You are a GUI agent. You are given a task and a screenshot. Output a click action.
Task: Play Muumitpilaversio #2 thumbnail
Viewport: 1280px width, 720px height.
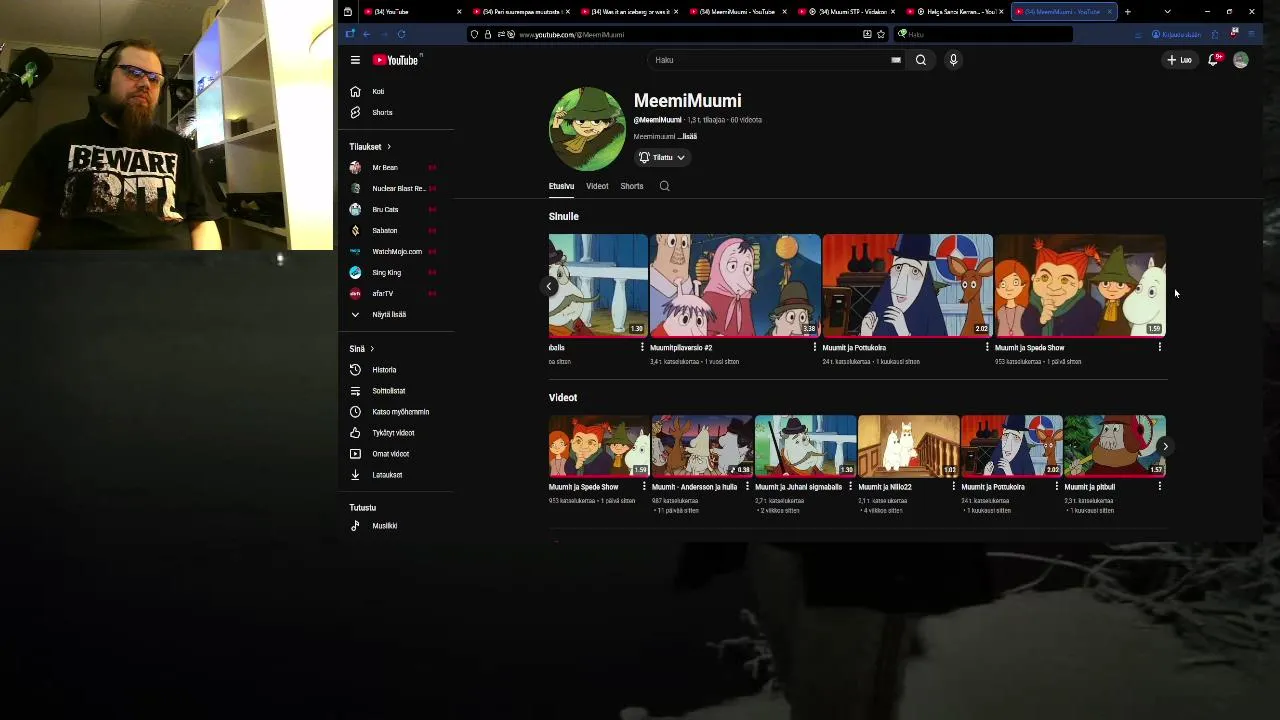point(735,285)
